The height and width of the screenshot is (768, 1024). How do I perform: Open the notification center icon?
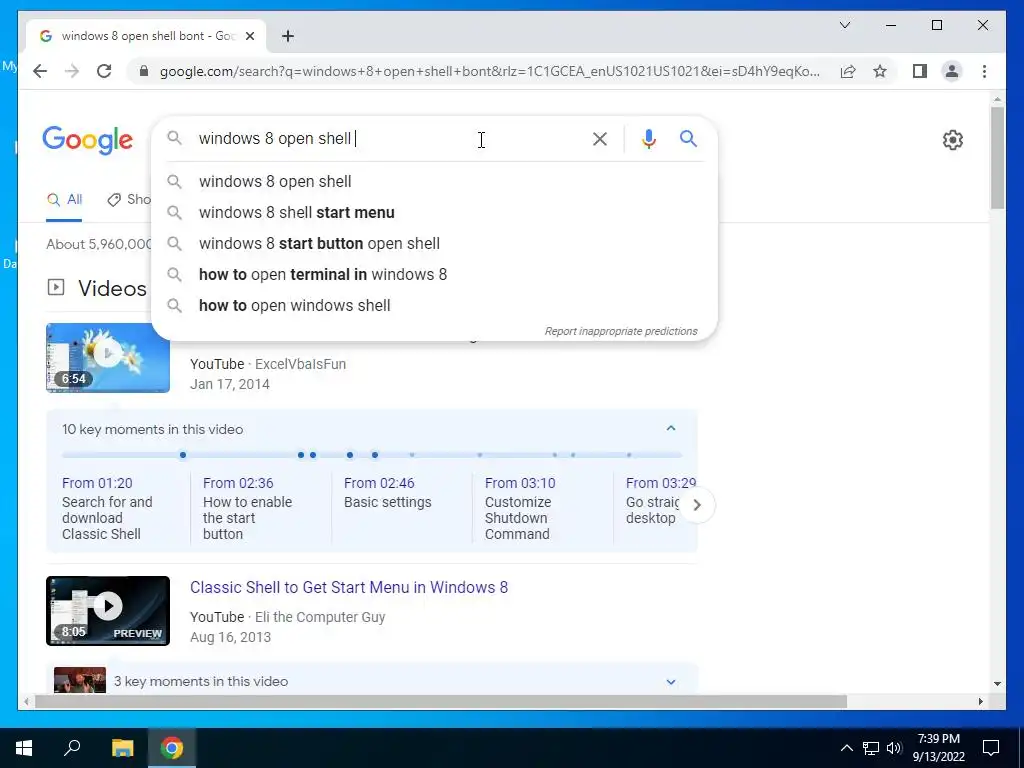(991, 748)
